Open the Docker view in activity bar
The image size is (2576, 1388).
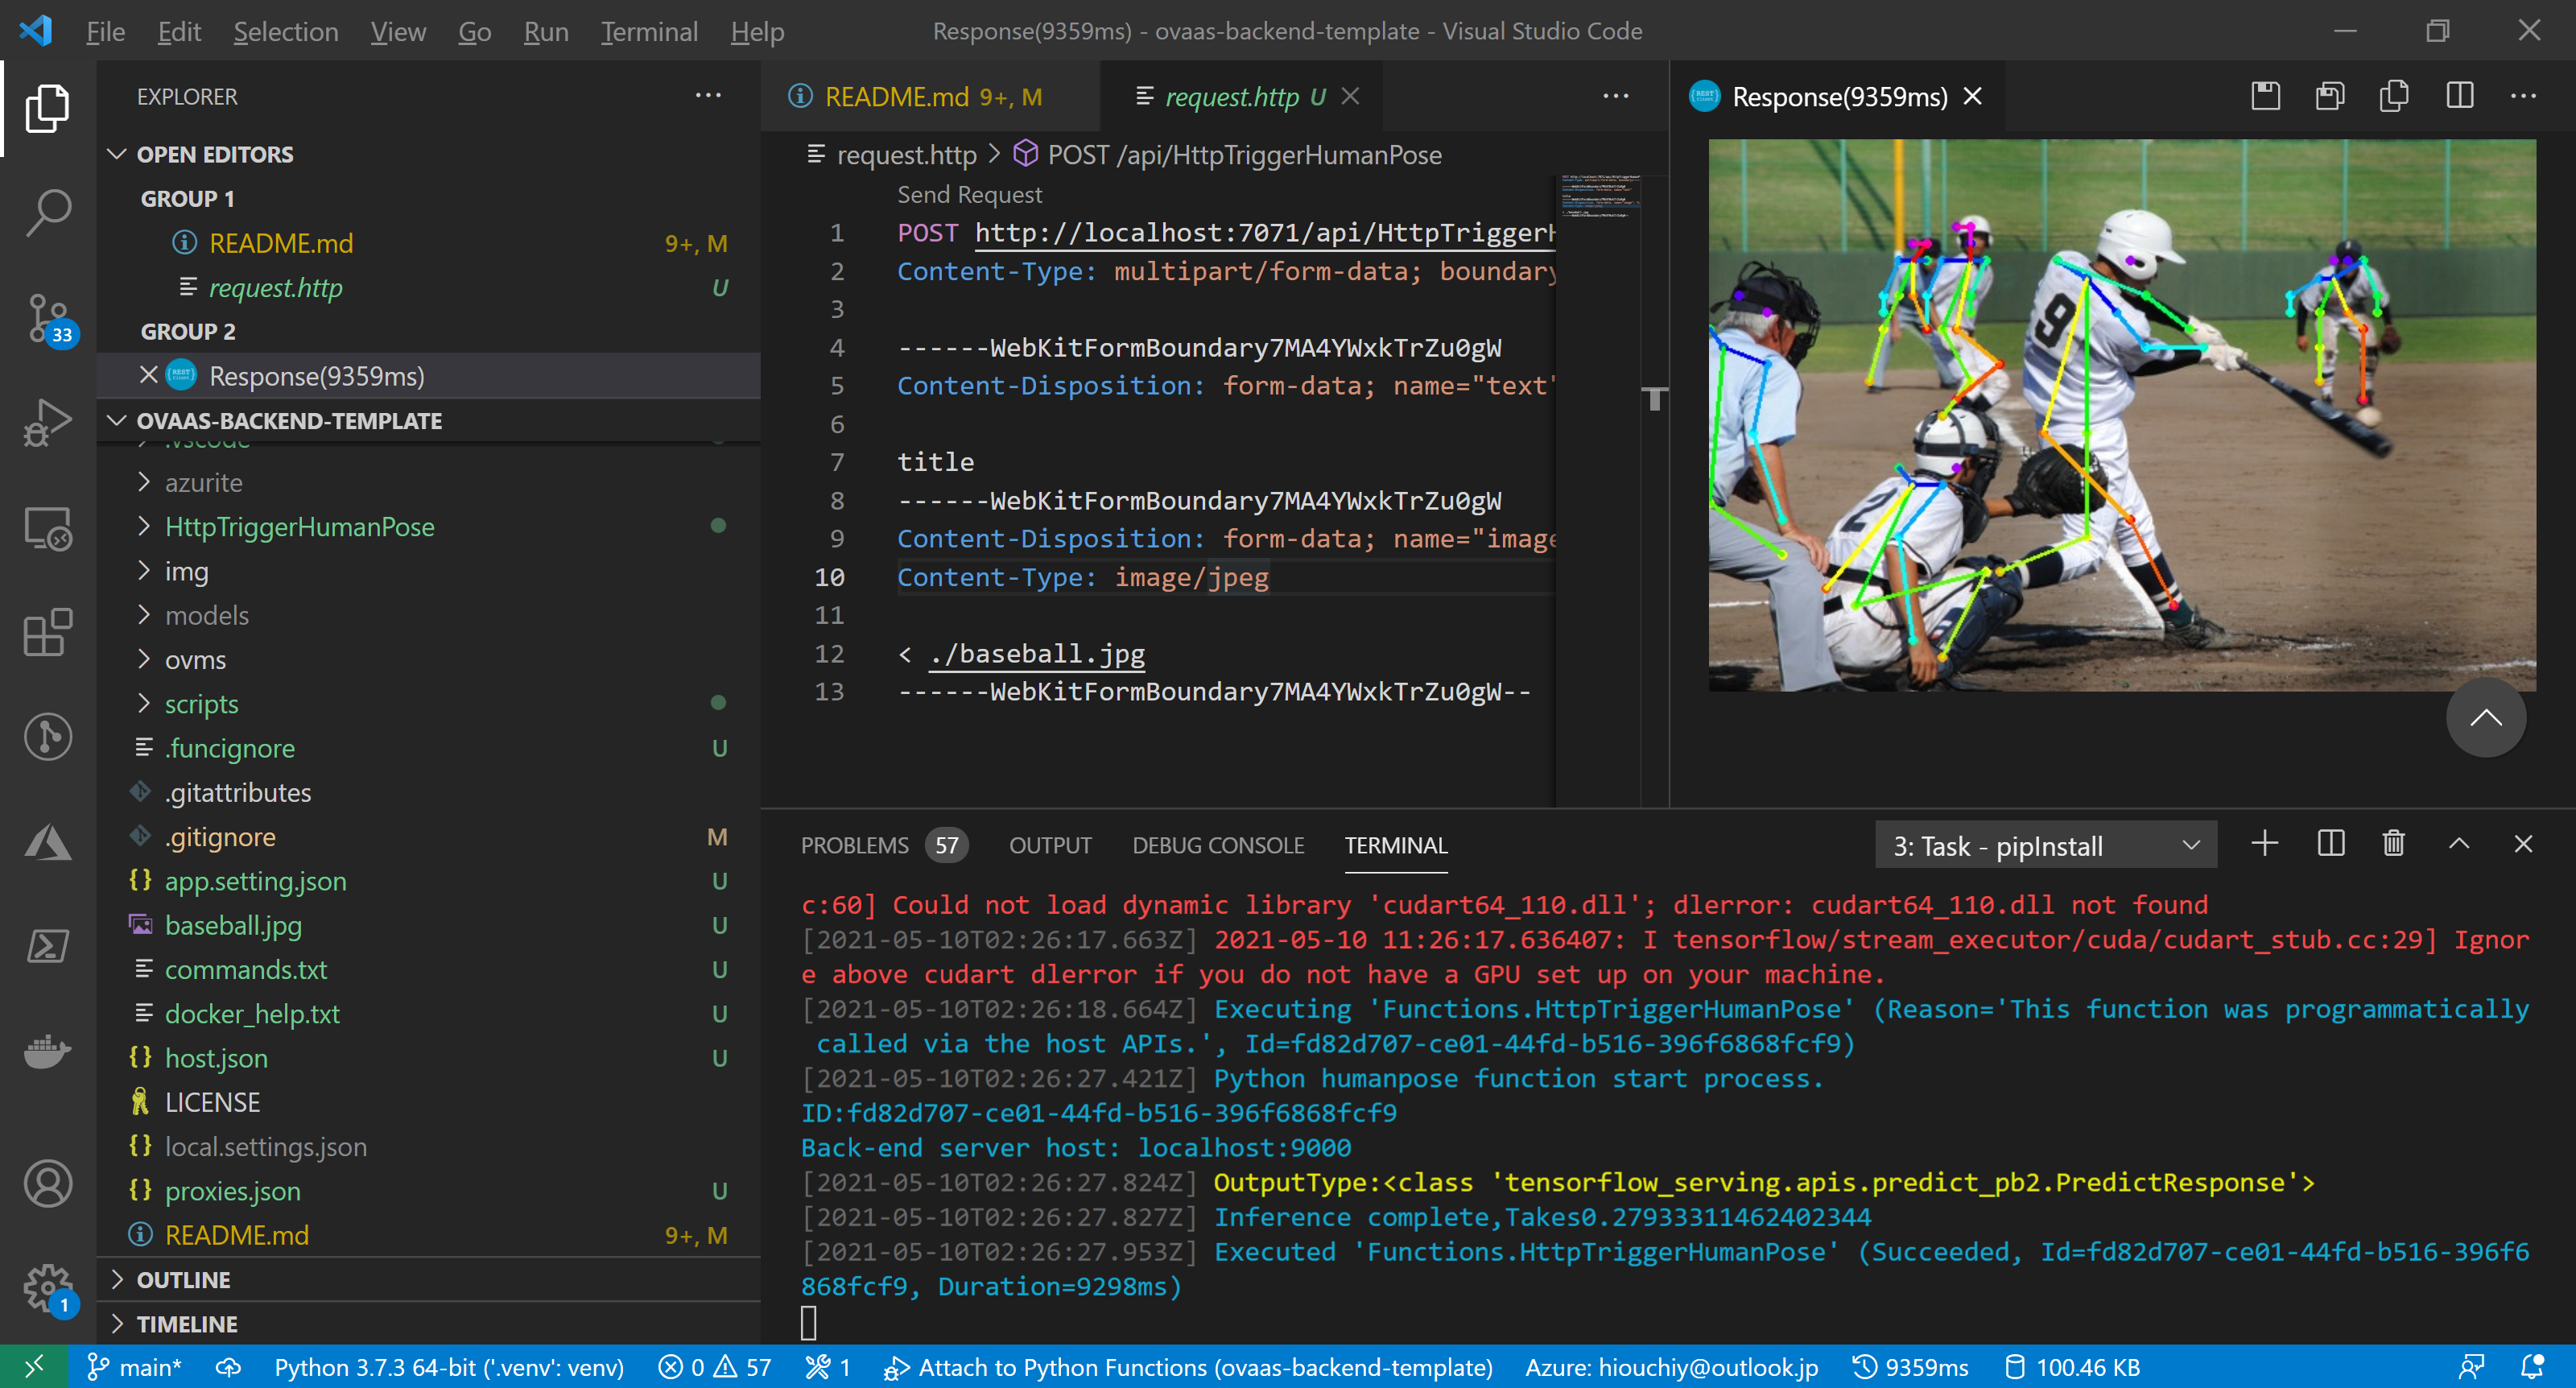[47, 1051]
